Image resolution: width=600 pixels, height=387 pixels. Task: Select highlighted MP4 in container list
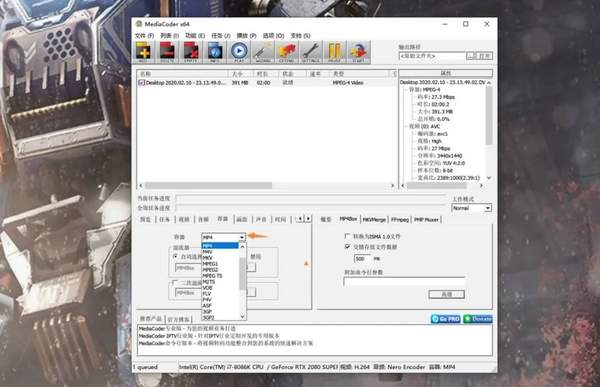(220, 246)
